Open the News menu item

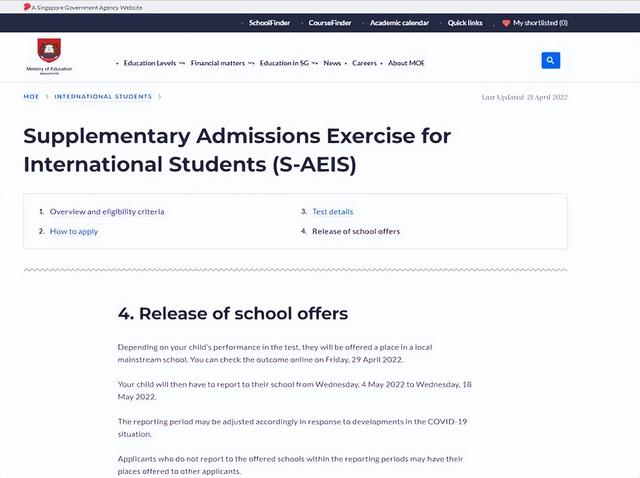[332, 63]
